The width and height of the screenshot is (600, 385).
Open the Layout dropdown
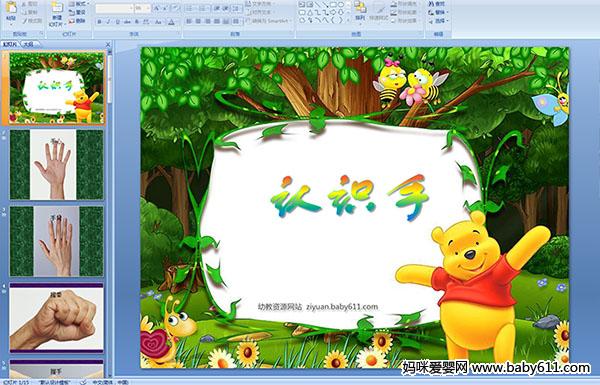(x=79, y=4)
